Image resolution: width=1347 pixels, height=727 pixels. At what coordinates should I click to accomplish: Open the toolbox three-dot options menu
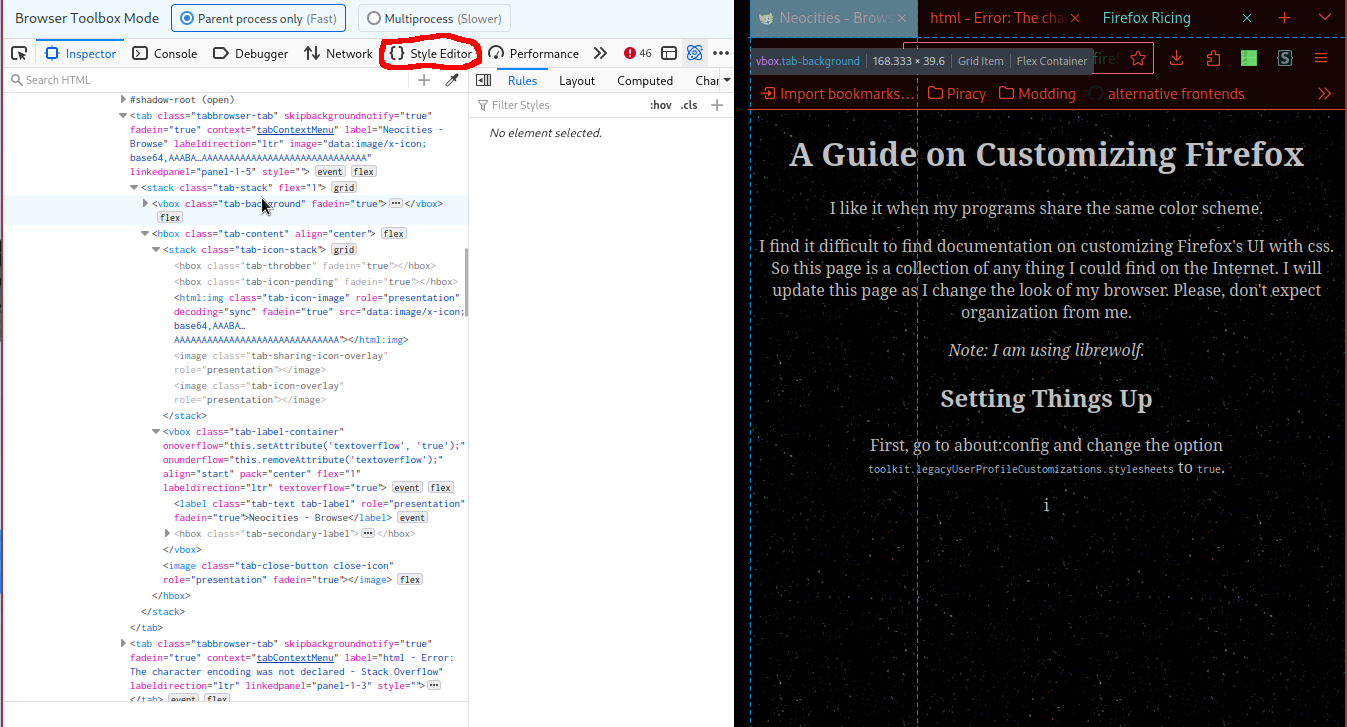pos(721,53)
